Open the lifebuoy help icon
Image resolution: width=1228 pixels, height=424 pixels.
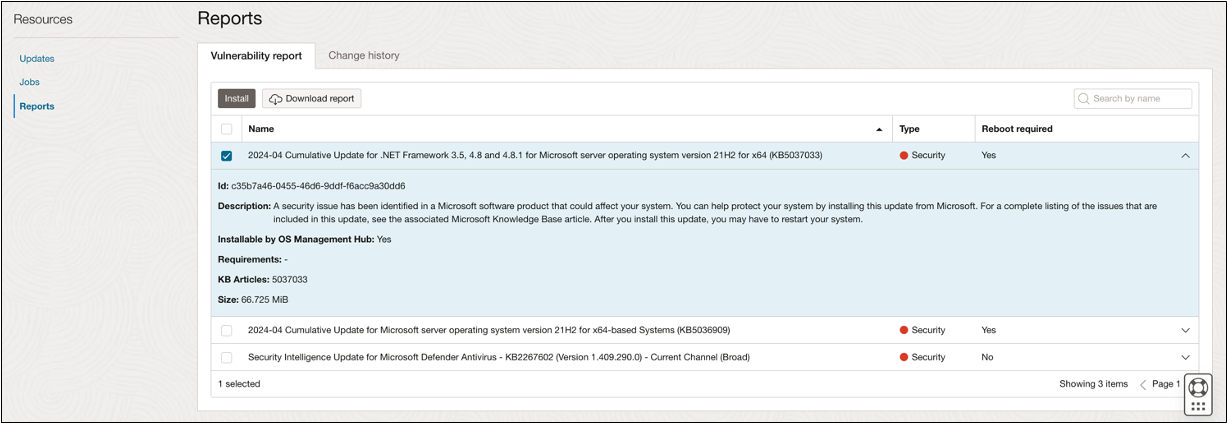(x=1198, y=387)
